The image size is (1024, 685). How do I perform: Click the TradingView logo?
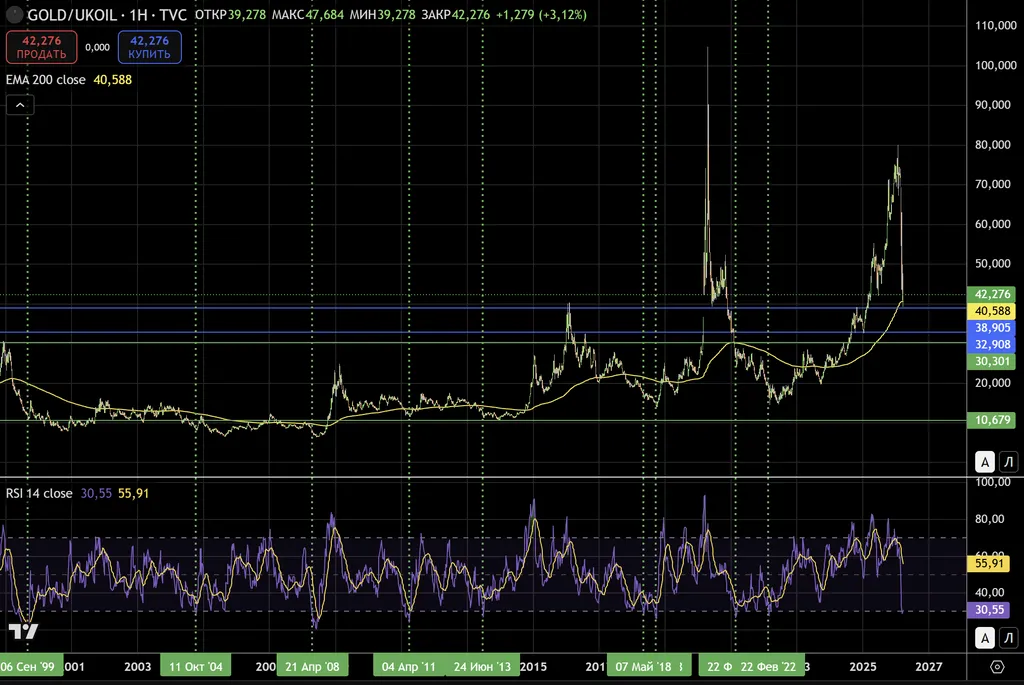(x=23, y=631)
